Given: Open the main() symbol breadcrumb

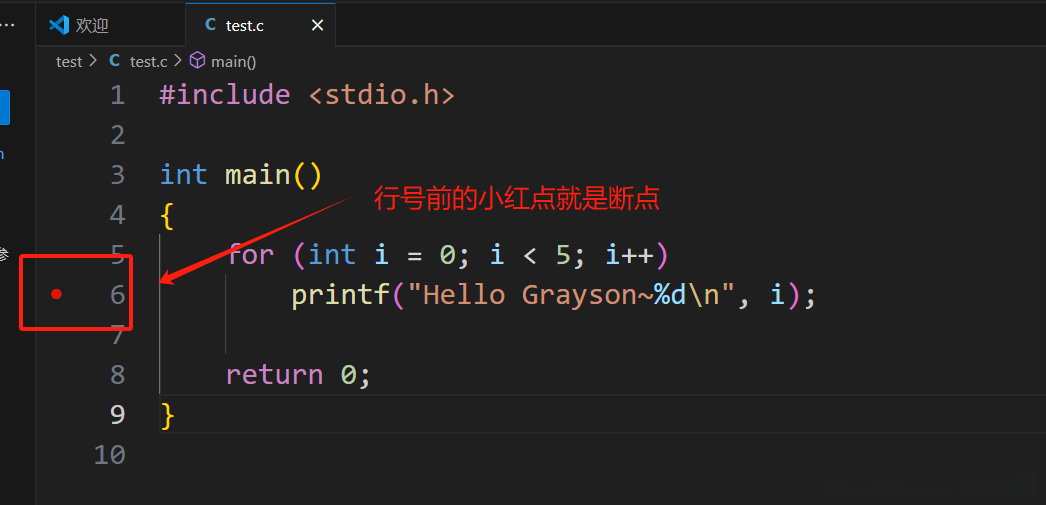Looking at the screenshot, I should 233,61.
